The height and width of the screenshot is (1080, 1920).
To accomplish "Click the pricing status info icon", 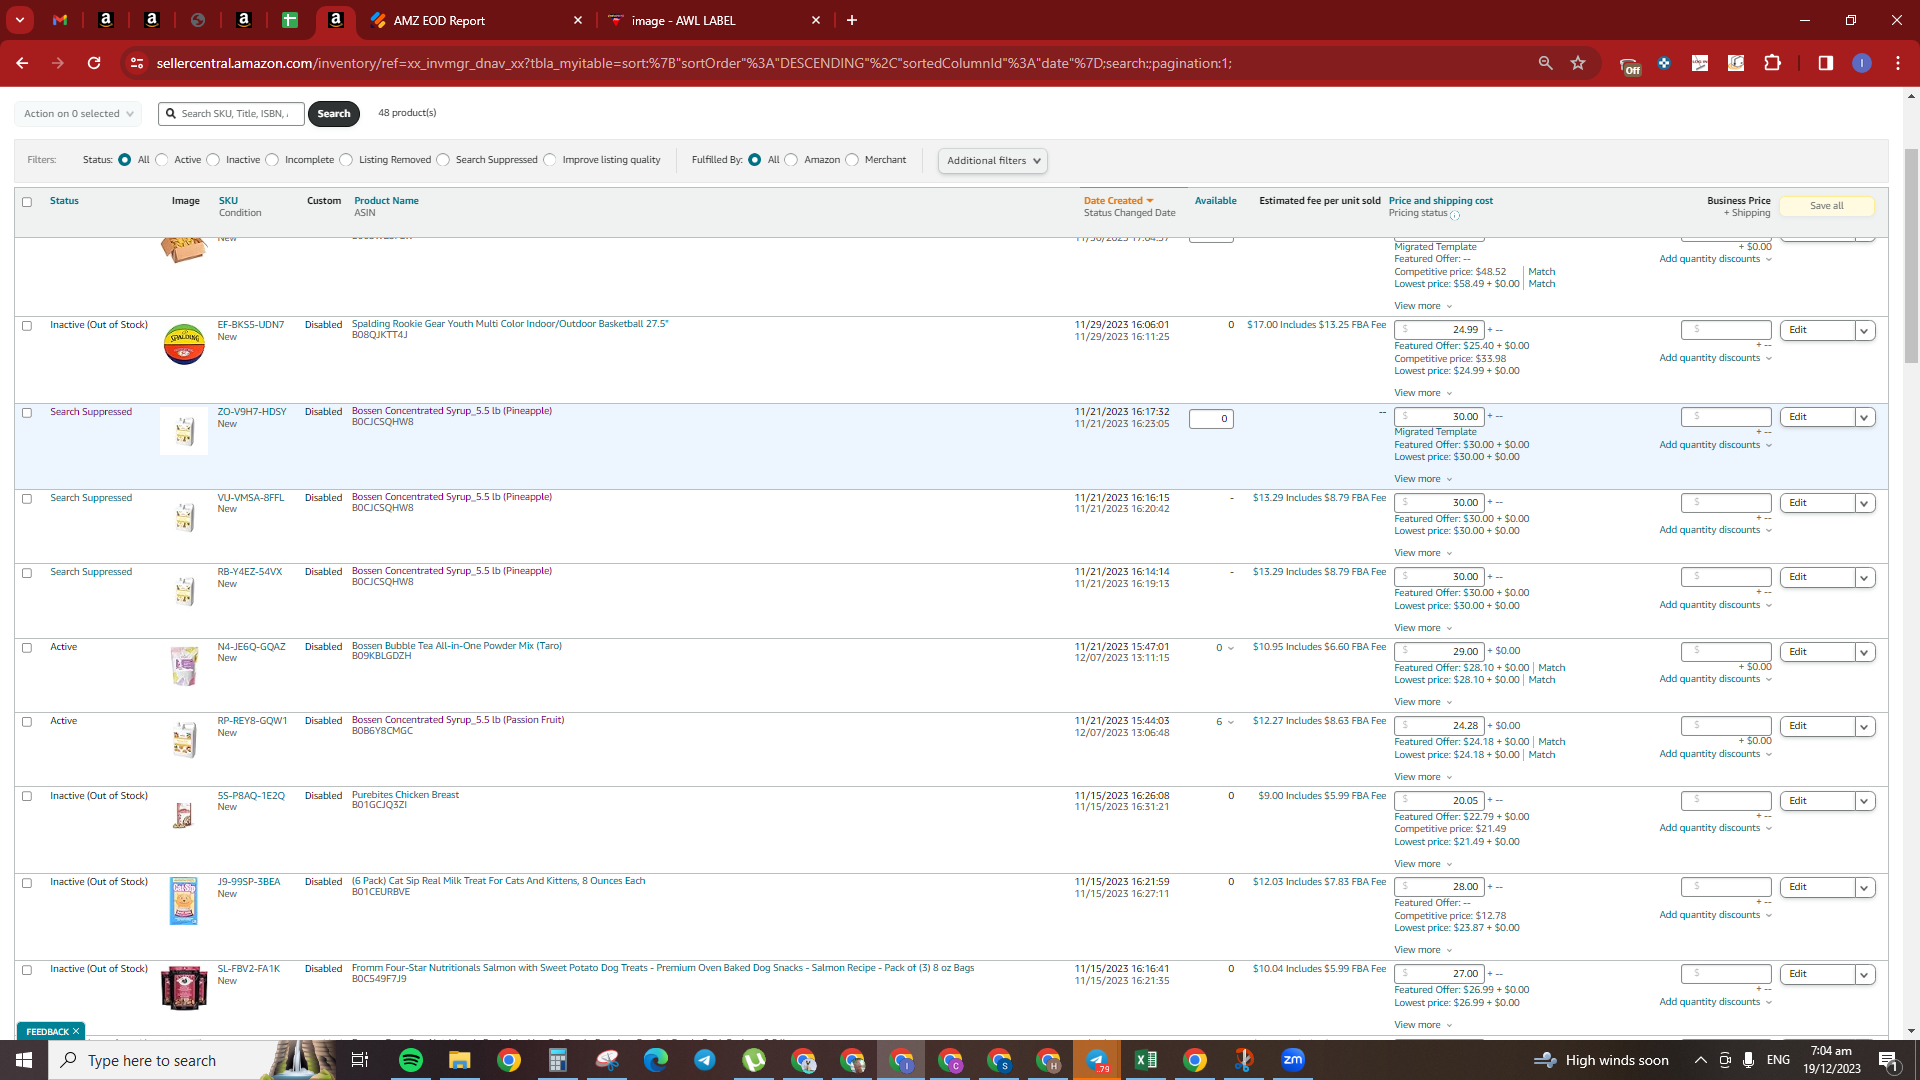I will tap(1455, 215).
